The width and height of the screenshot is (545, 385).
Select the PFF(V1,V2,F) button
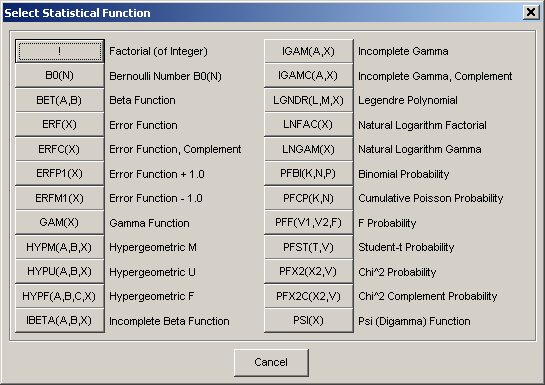click(x=309, y=222)
